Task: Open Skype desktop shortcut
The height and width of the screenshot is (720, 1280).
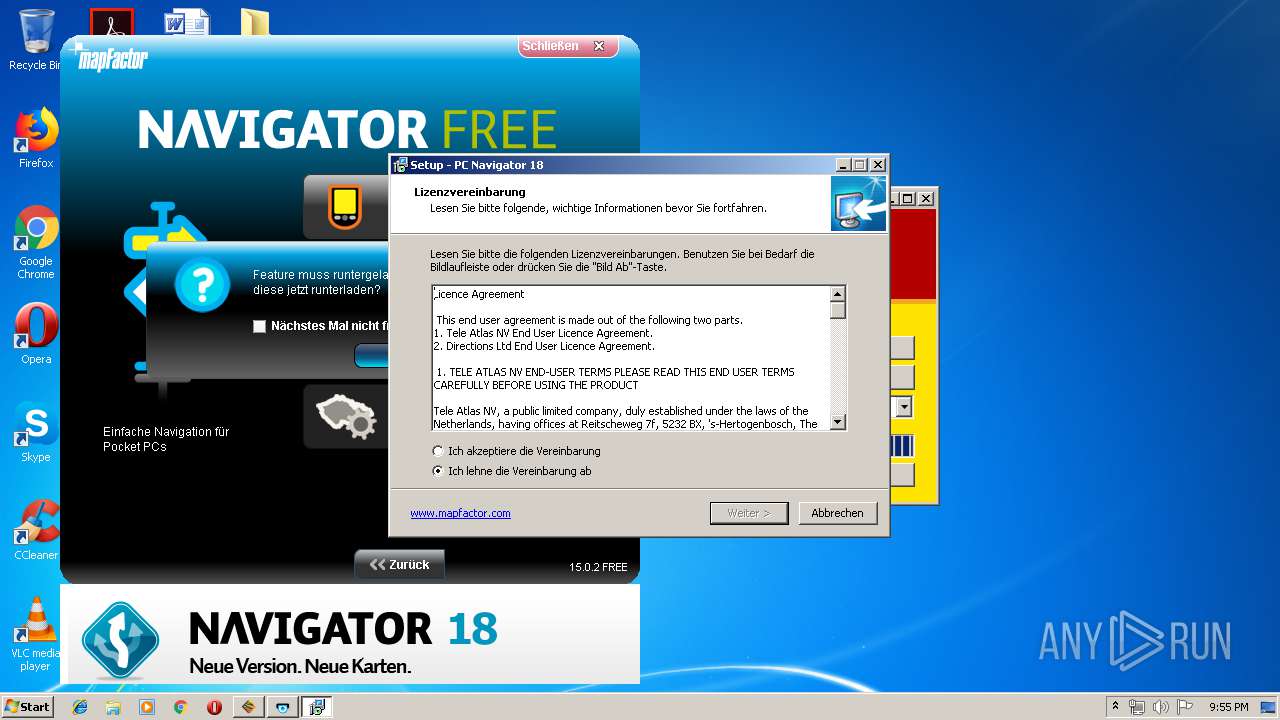Action: [36, 432]
